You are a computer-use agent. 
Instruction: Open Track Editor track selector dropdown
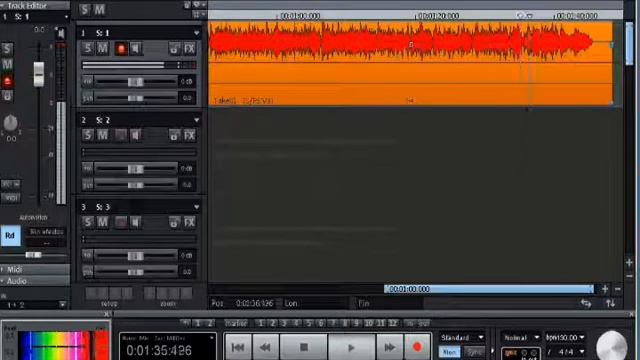click(x=67, y=17)
